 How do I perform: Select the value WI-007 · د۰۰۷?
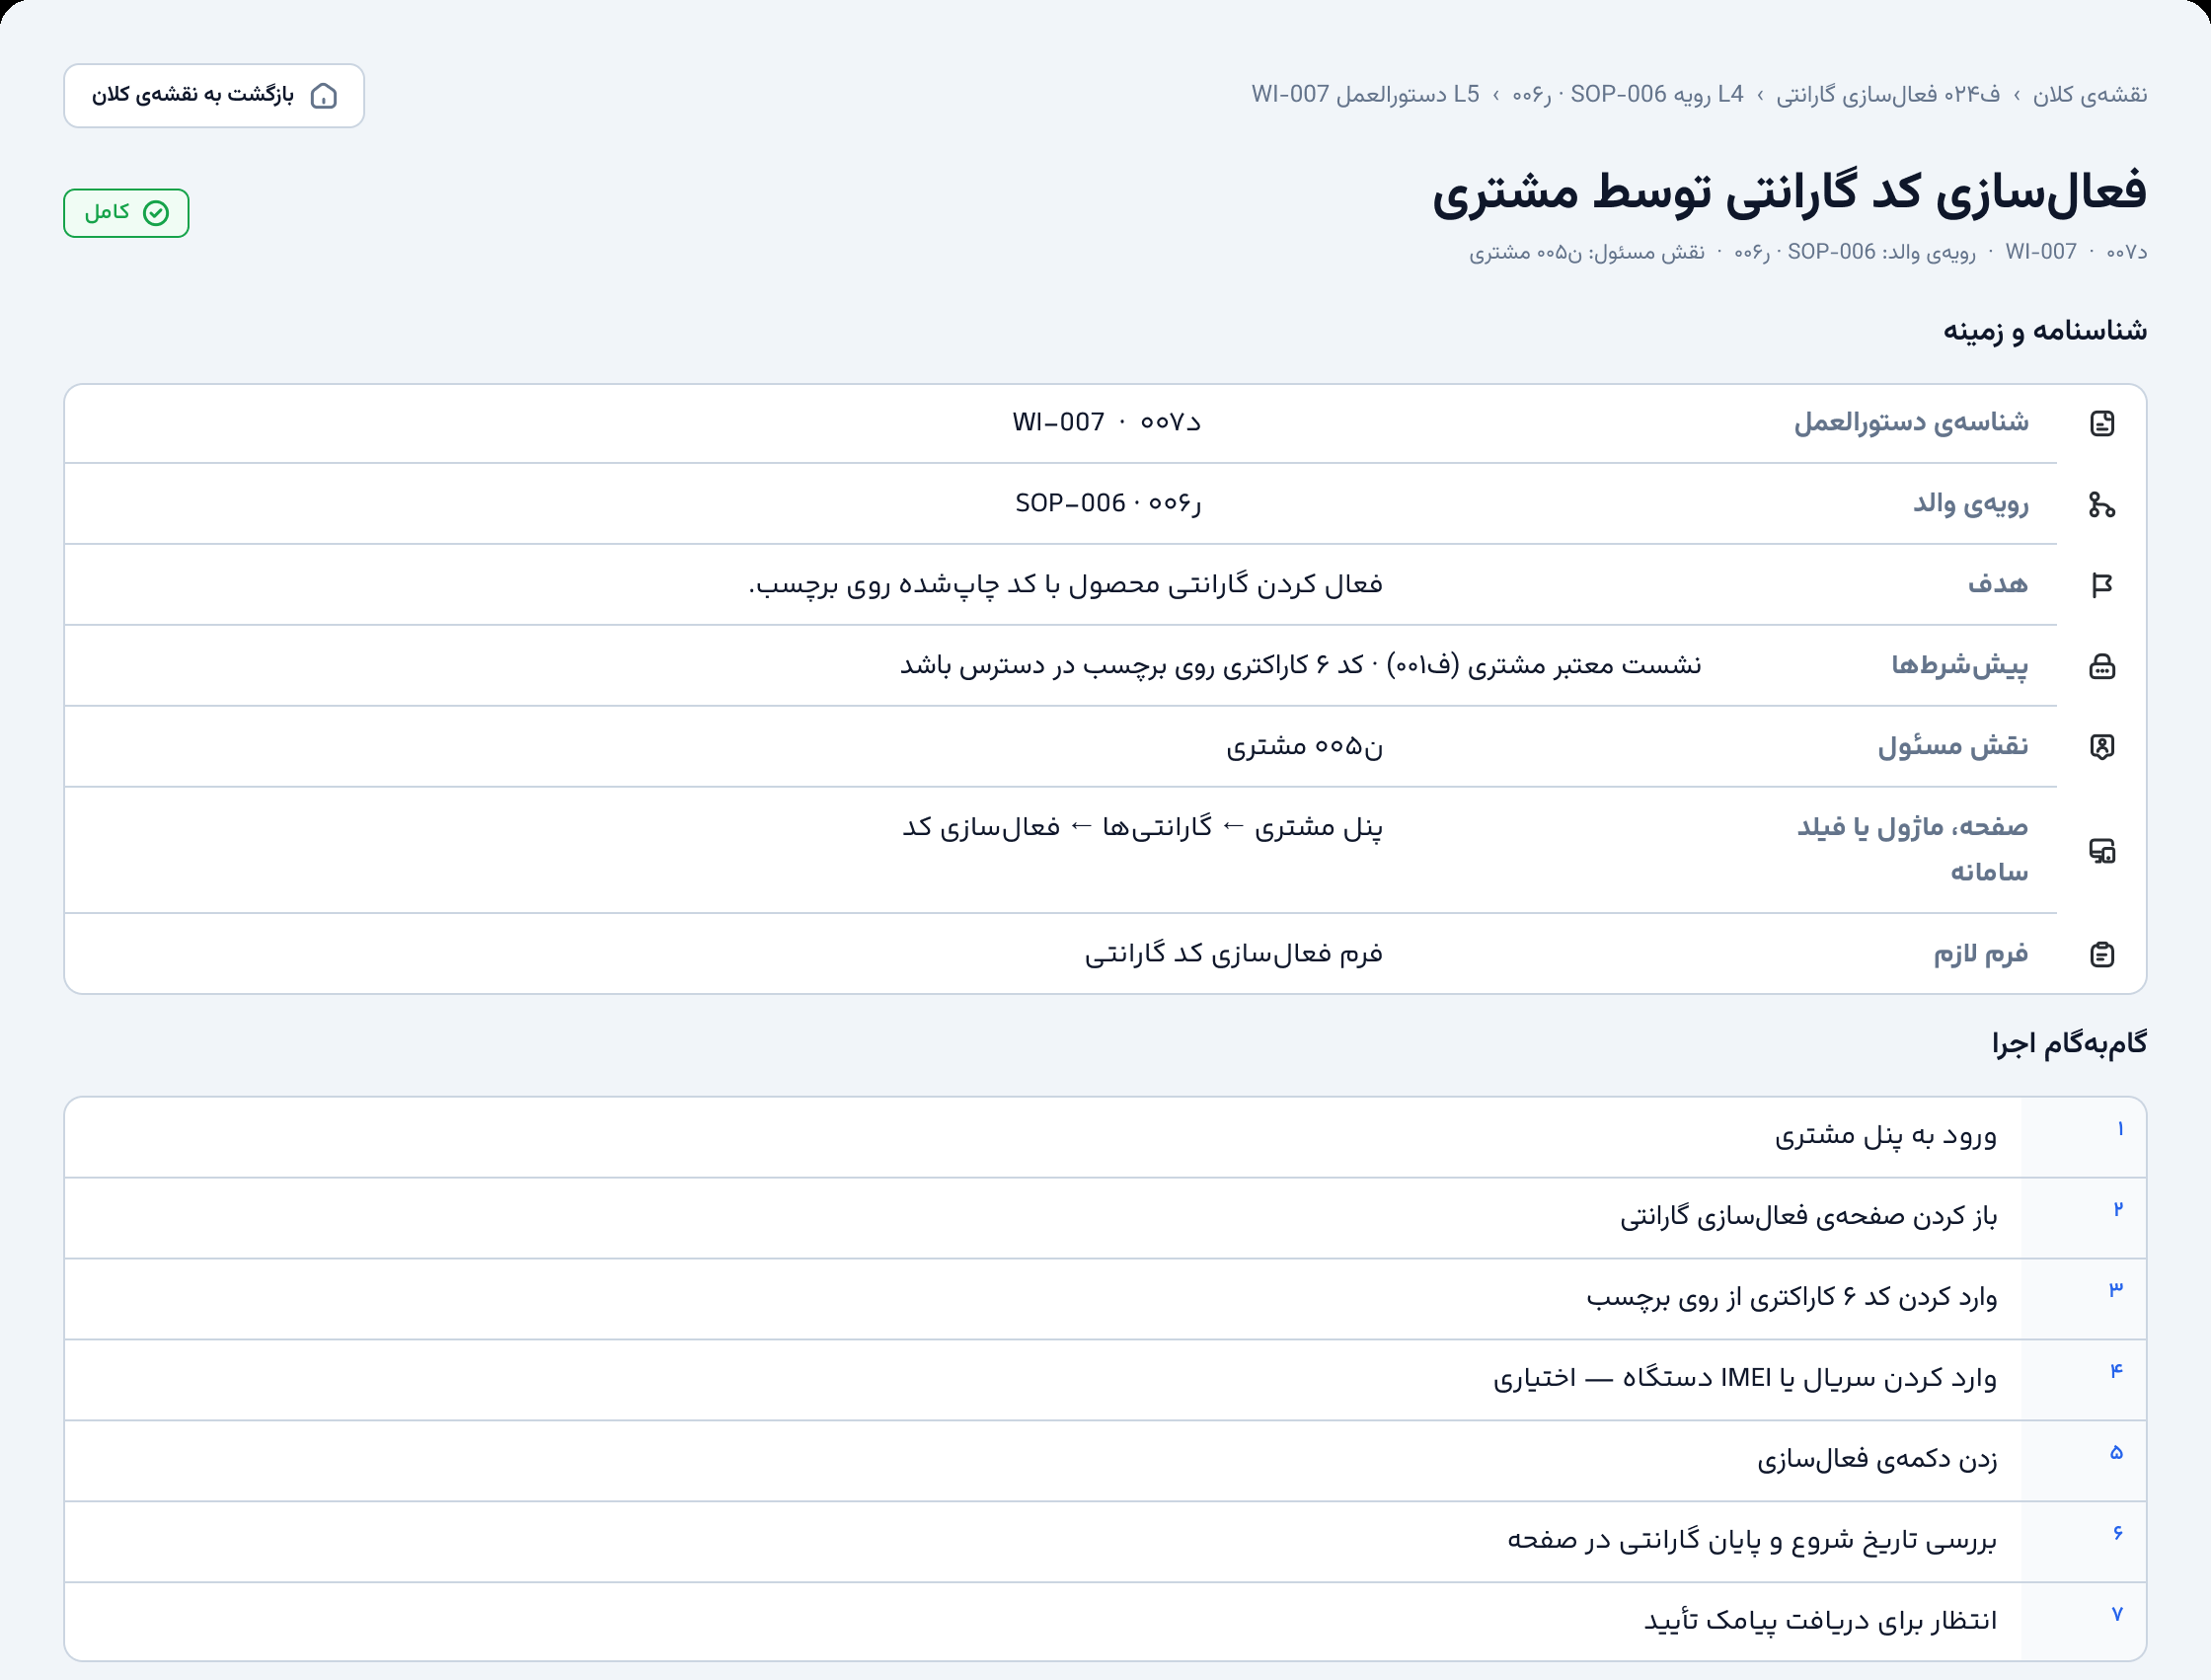click(x=1107, y=423)
